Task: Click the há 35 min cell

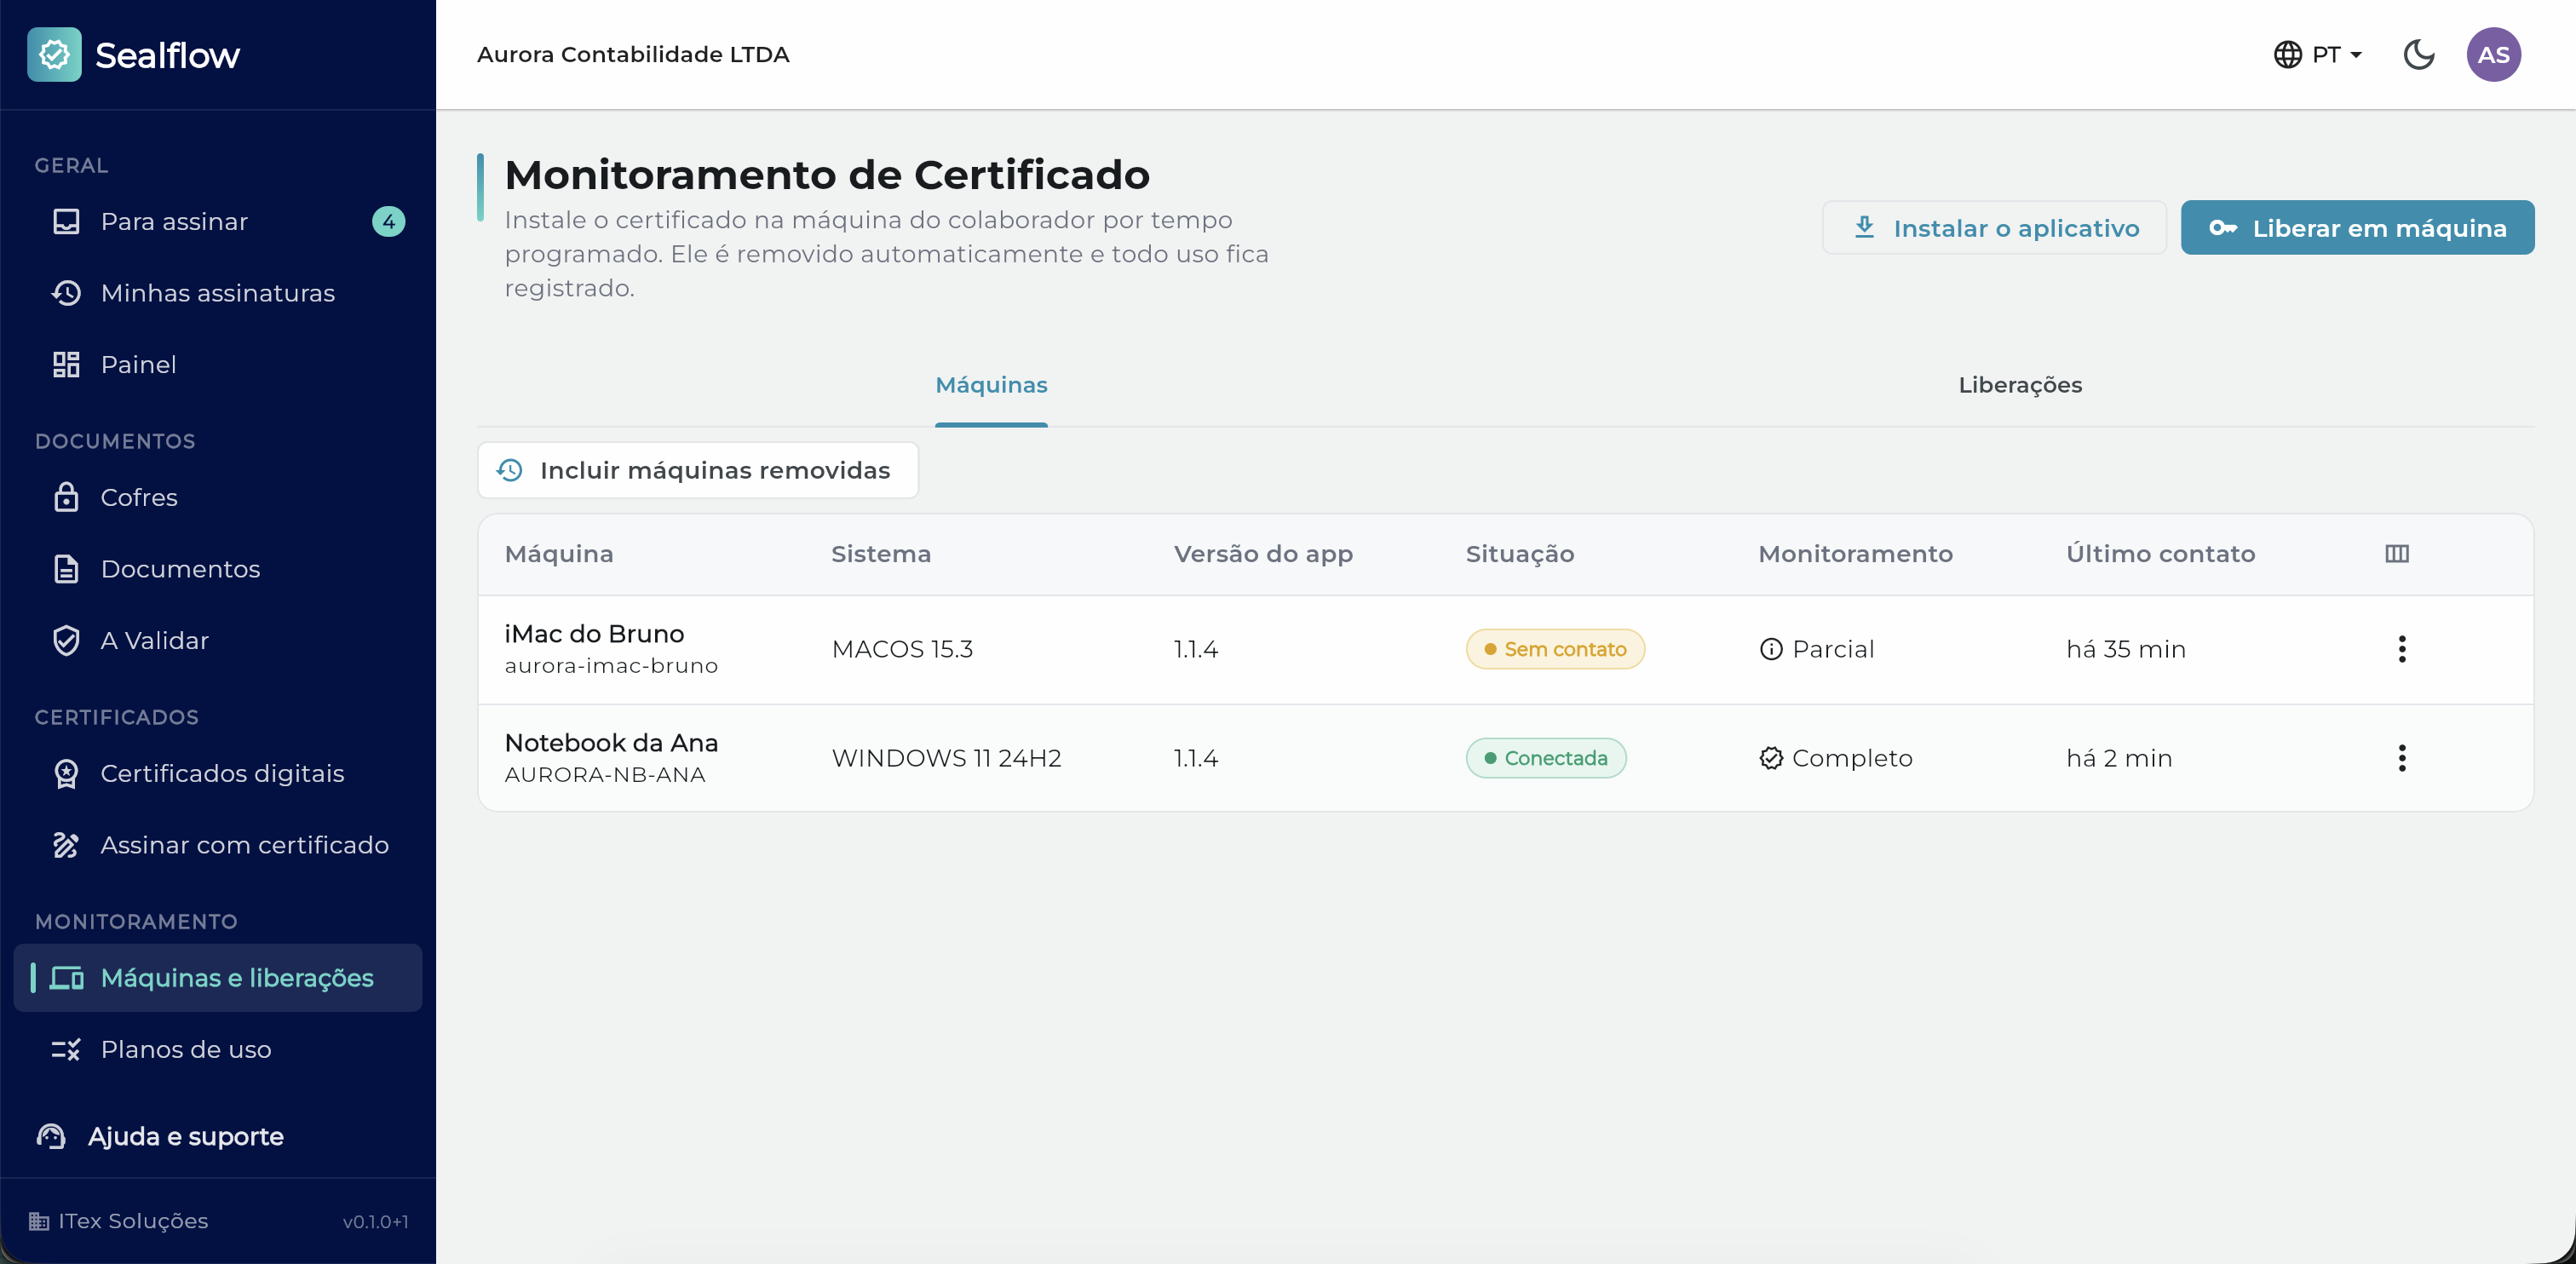Action: coord(2126,649)
